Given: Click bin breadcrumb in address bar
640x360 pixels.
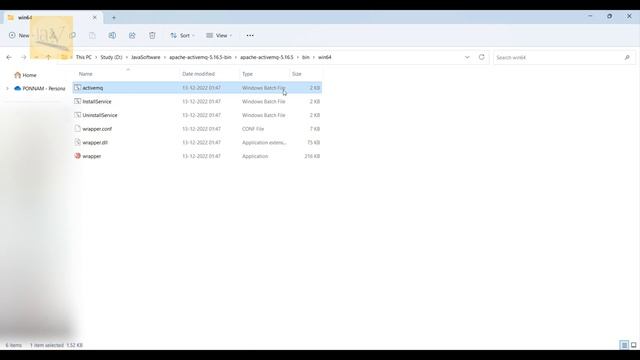Looking at the screenshot, I should pyautogui.click(x=306, y=58).
